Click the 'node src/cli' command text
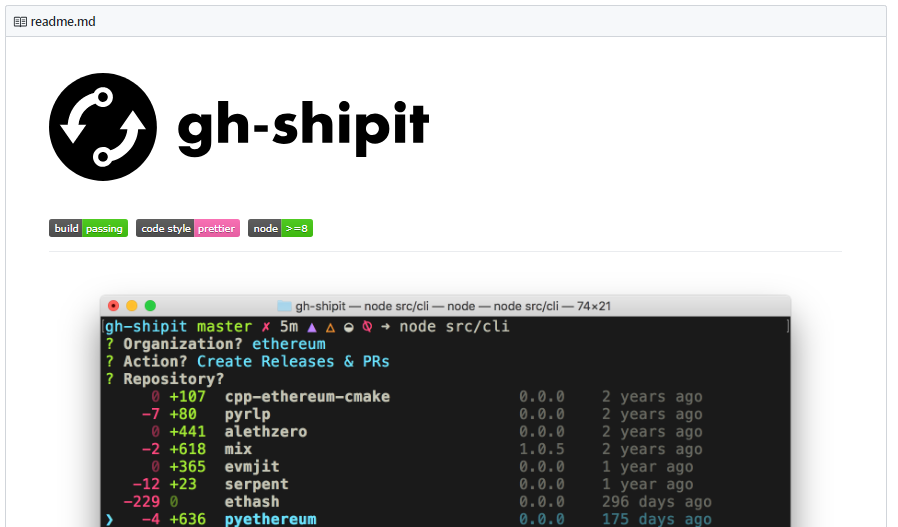 [x=454, y=327]
